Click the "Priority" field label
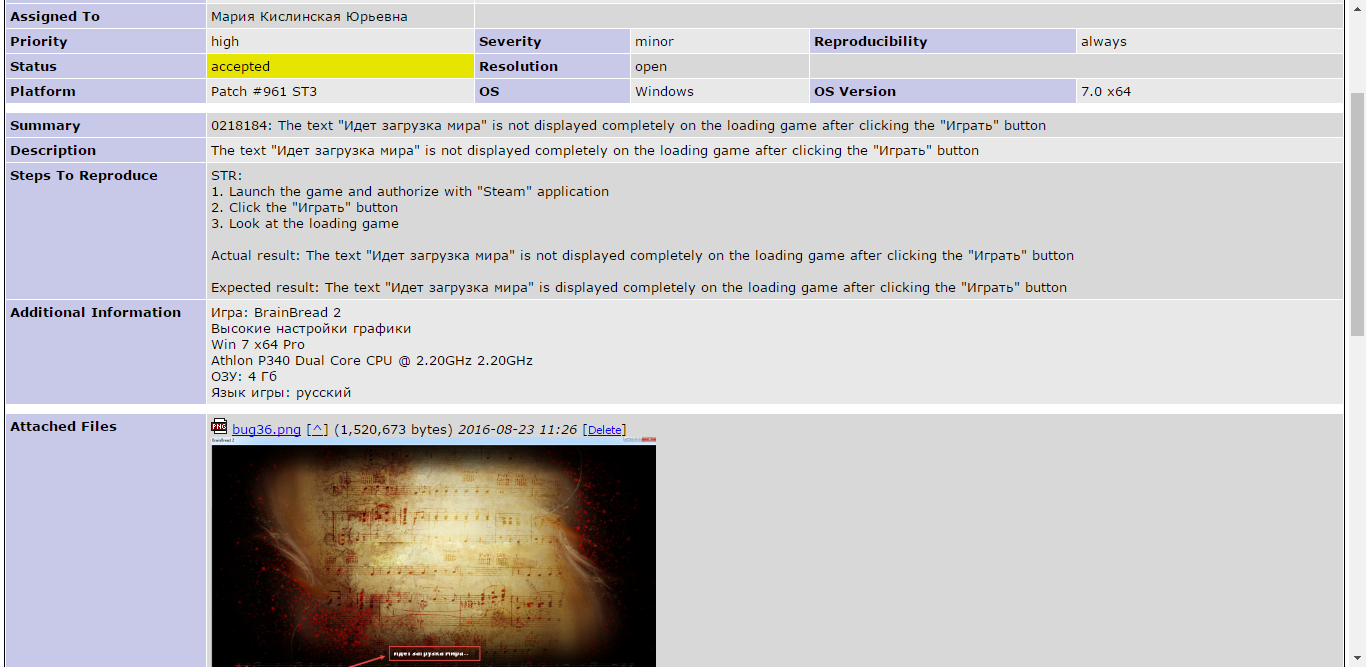The image size is (1366, 667). pos(39,42)
